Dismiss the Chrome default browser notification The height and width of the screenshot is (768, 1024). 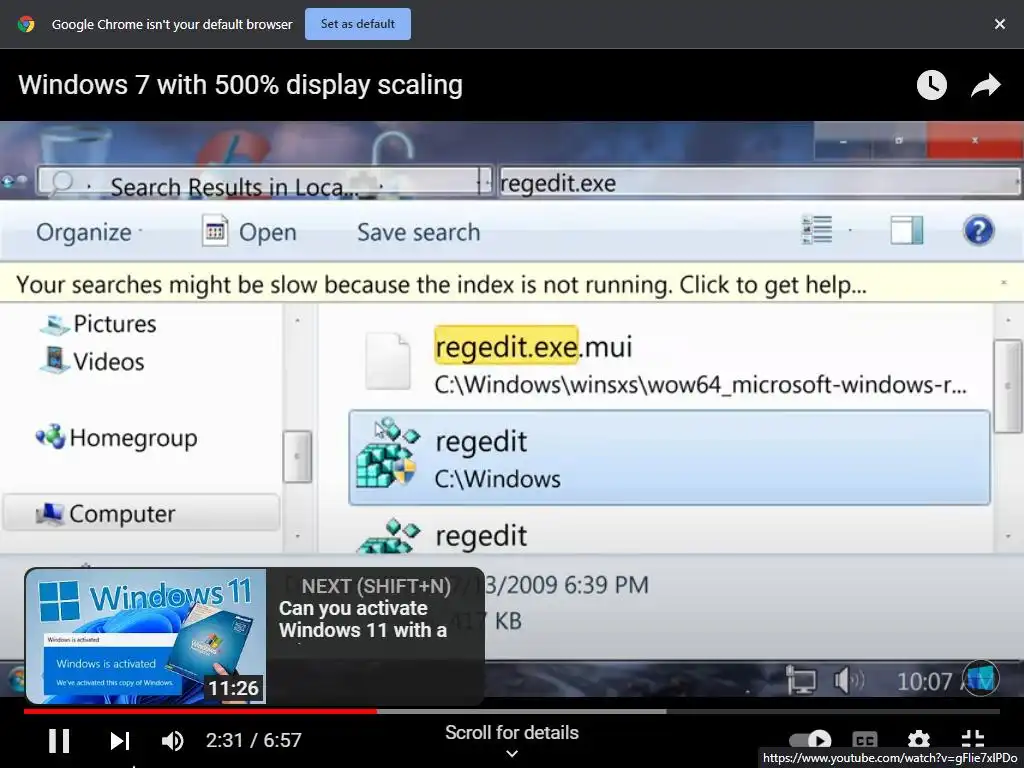pyautogui.click(x=999, y=24)
